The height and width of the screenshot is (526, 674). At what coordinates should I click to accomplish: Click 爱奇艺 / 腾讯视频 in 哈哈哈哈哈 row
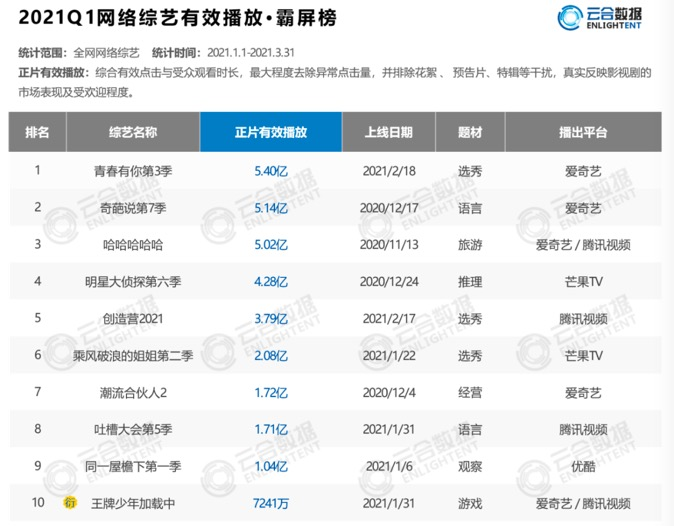click(x=583, y=245)
